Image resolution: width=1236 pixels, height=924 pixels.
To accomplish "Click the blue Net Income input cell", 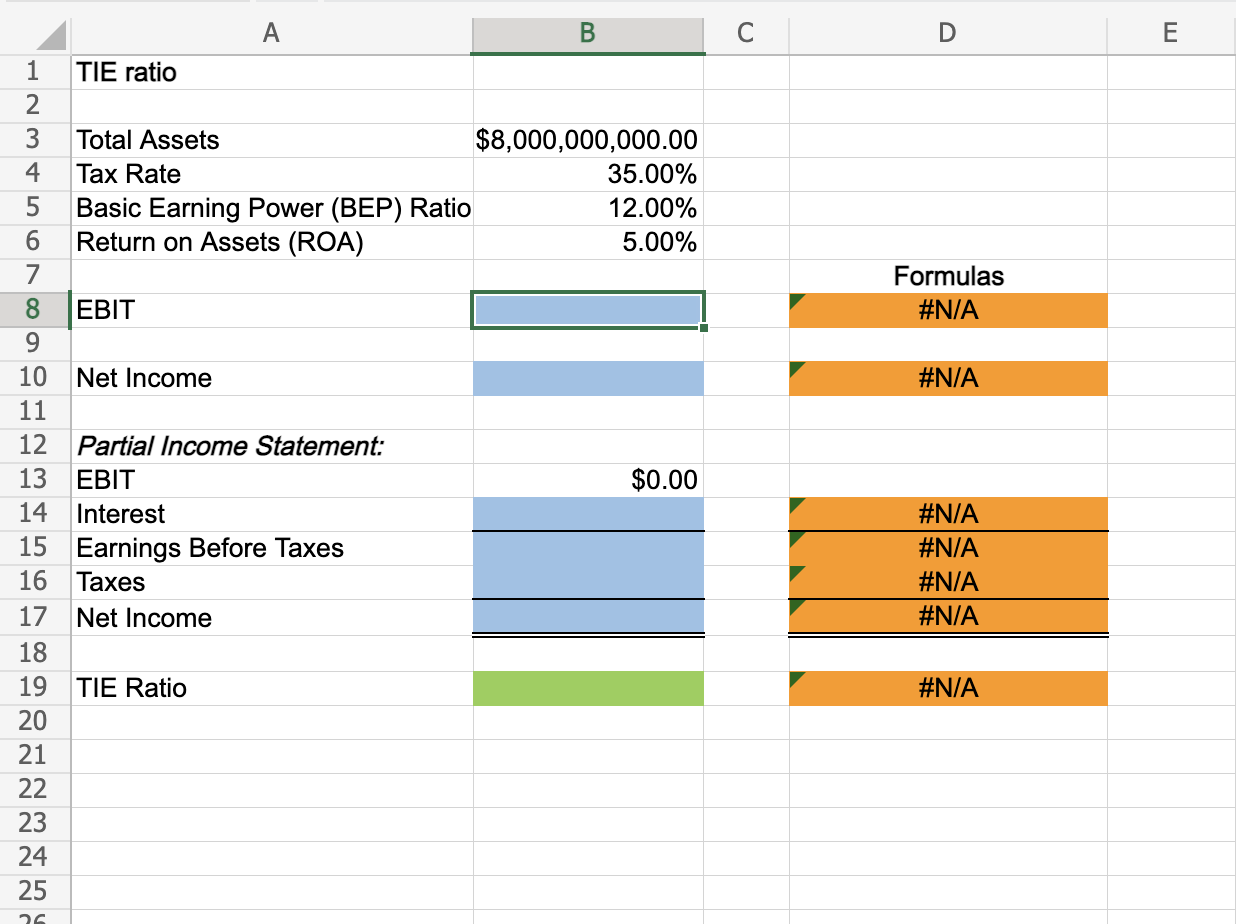I will pos(587,378).
